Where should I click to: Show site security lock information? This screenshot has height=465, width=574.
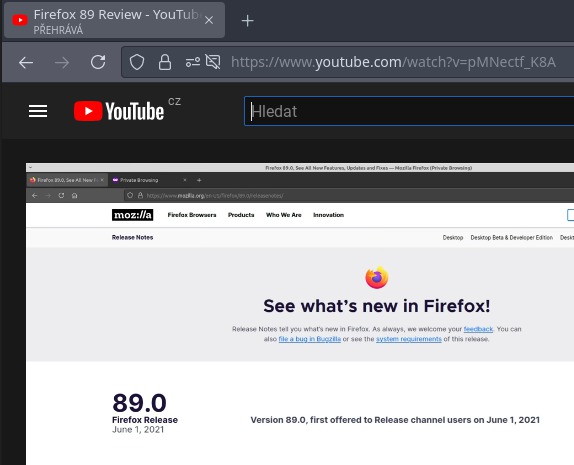[x=165, y=62]
